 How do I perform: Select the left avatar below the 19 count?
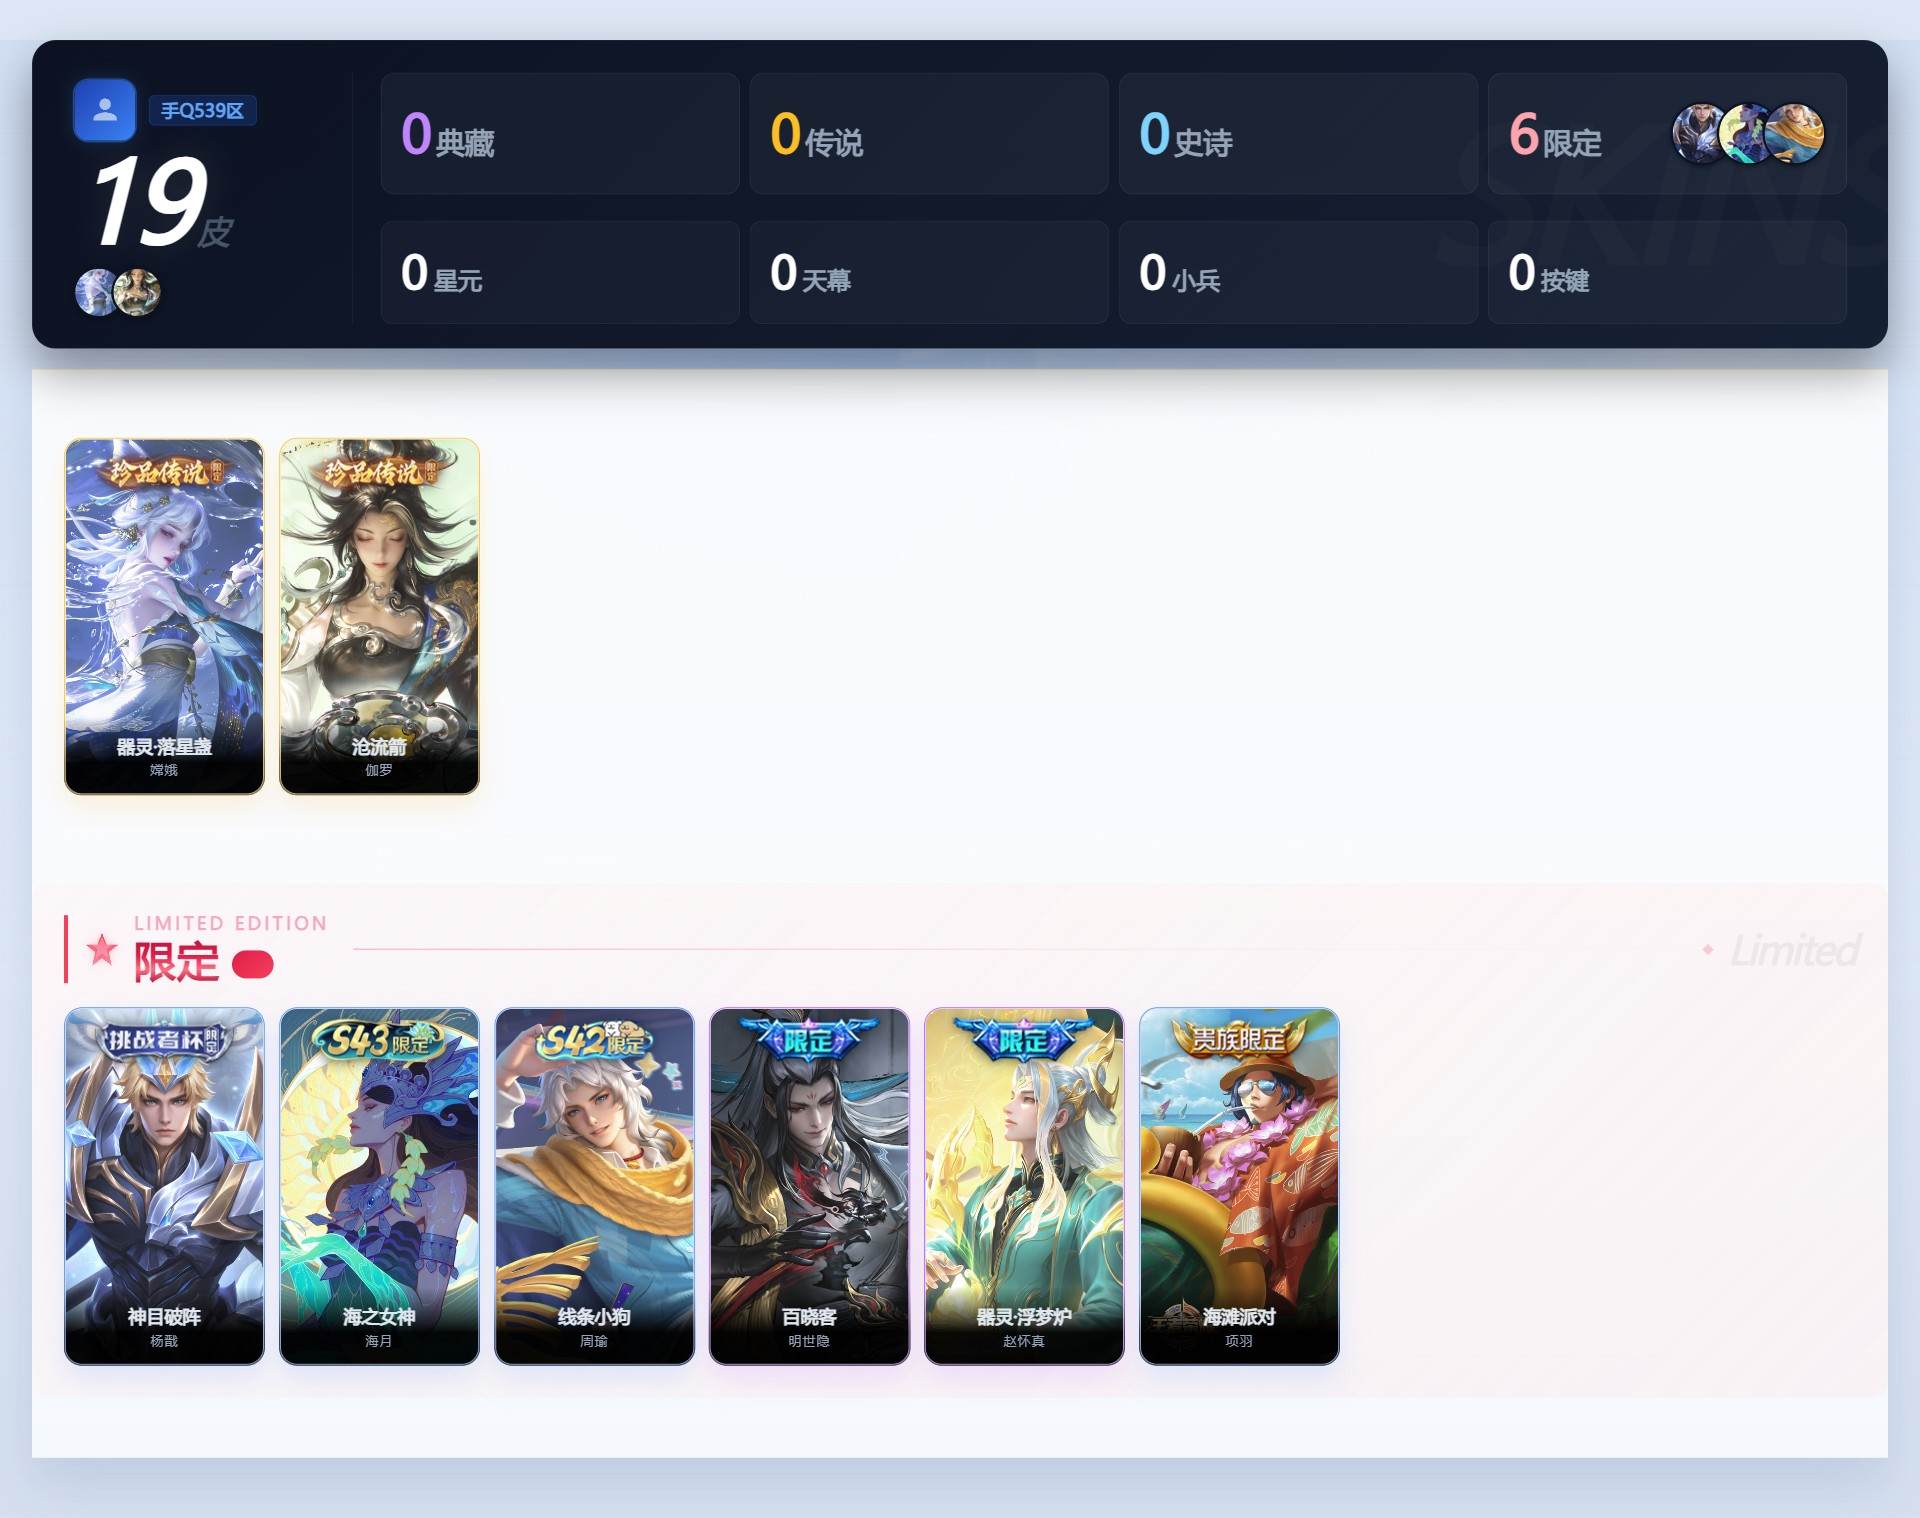97,292
